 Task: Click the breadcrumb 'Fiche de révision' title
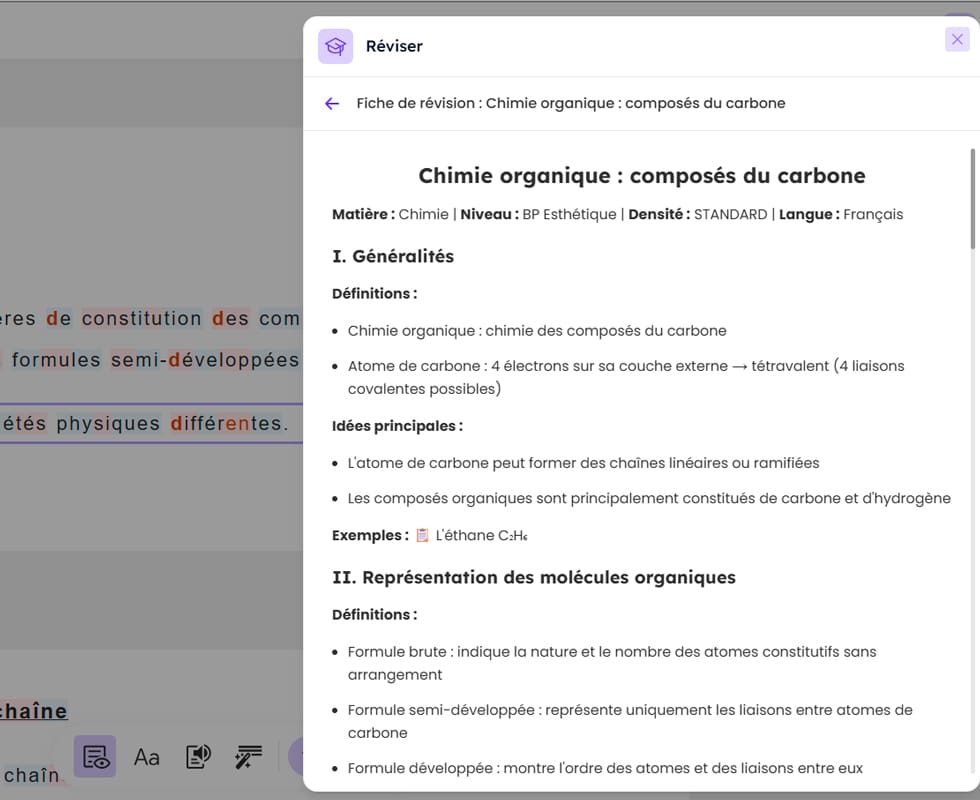[x=571, y=103]
